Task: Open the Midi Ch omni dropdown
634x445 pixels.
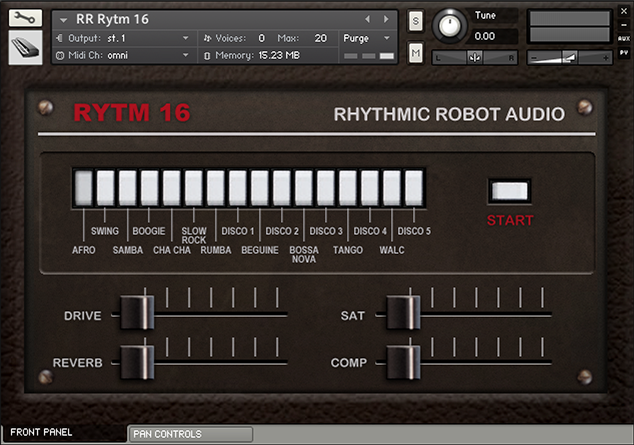Action: click(124, 55)
